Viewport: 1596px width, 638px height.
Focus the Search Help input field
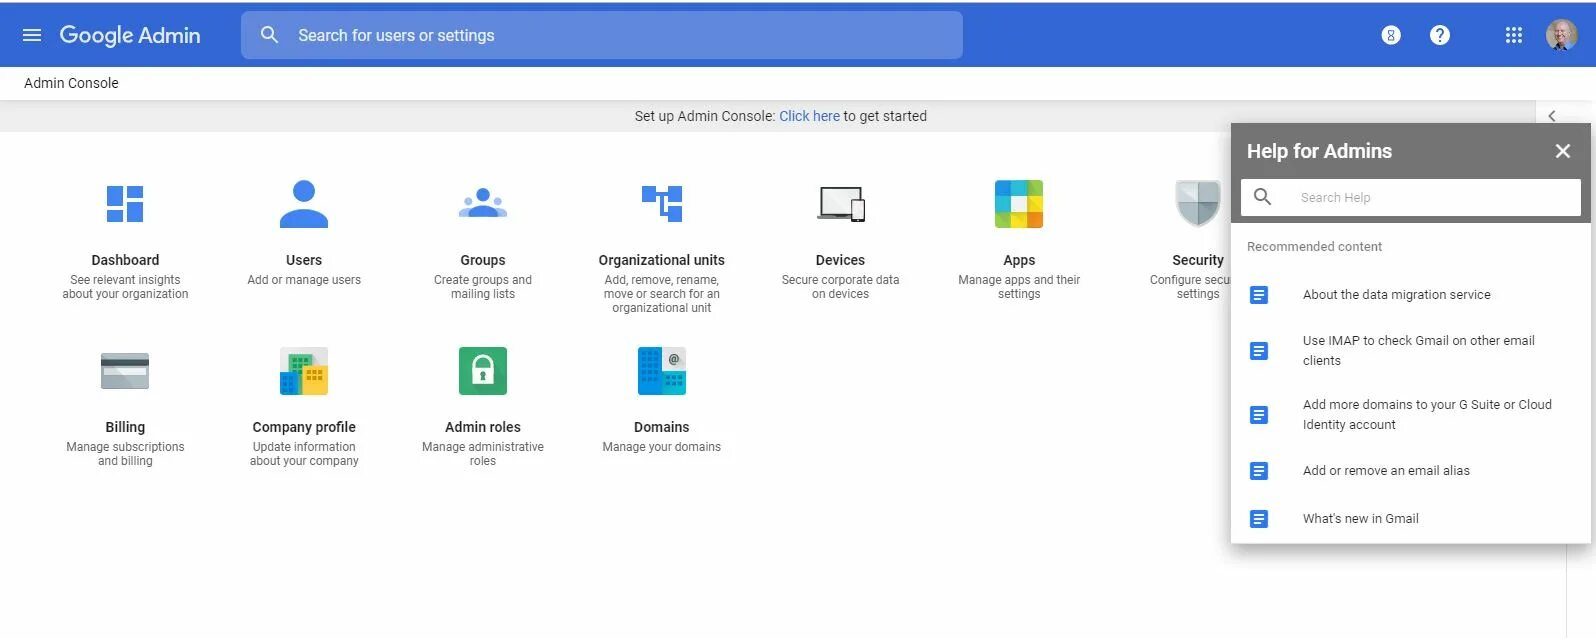pos(1411,197)
